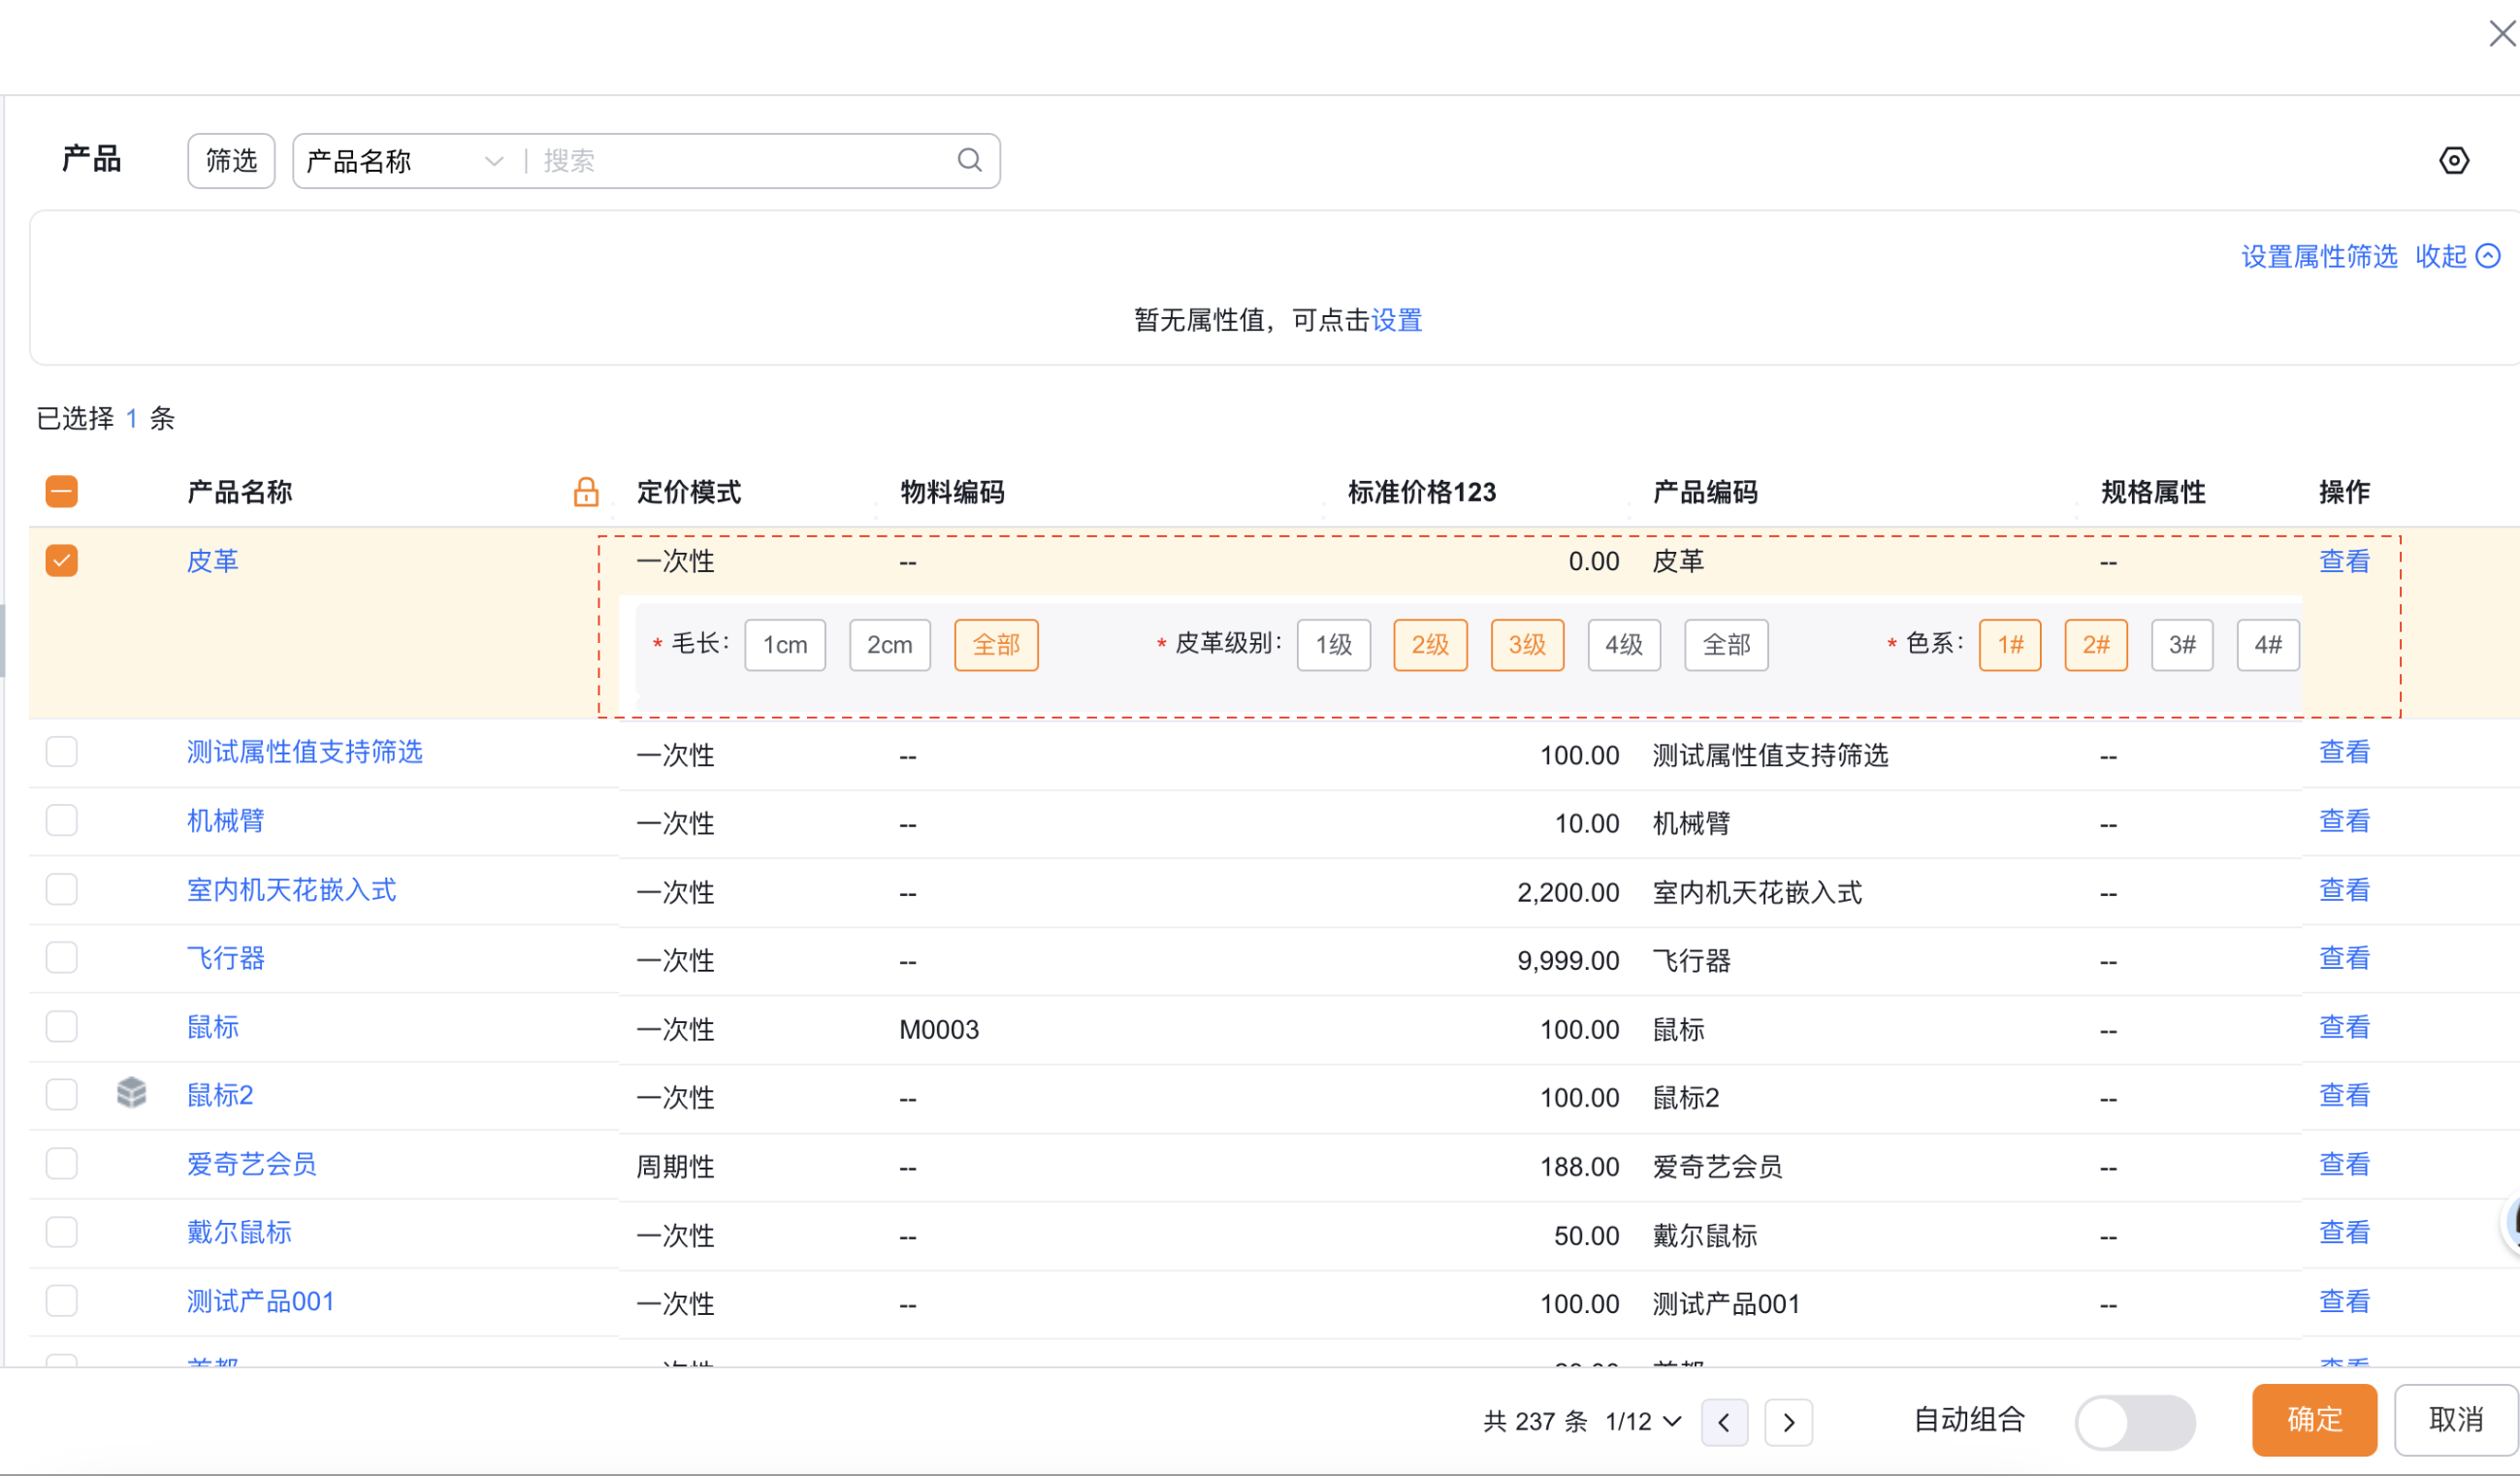This screenshot has width=2520, height=1476.
Task: Click the 标准价格123 column header
Action: pos(1421,491)
